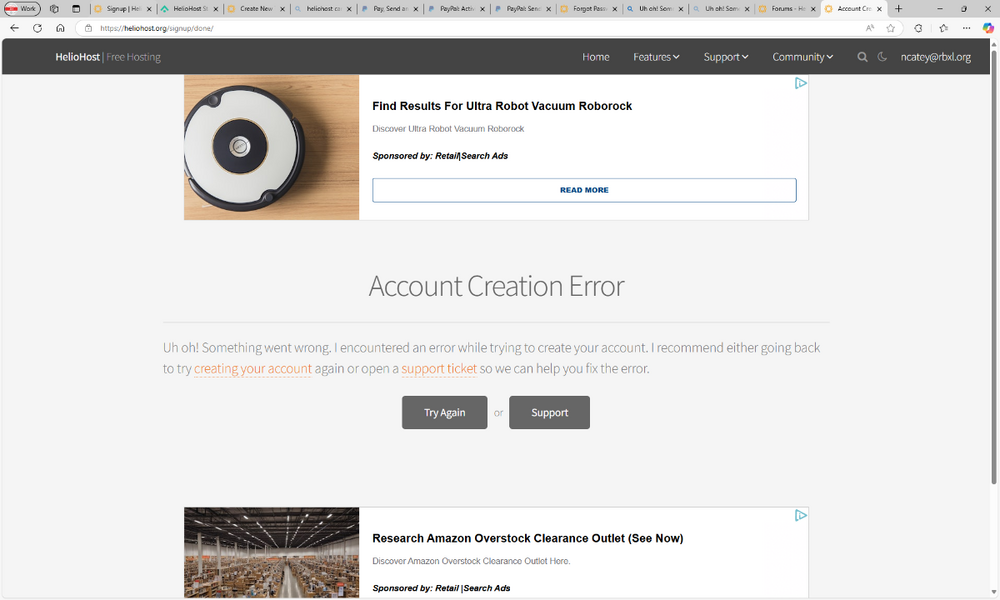Click the gray Support button below the error

pos(549,413)
